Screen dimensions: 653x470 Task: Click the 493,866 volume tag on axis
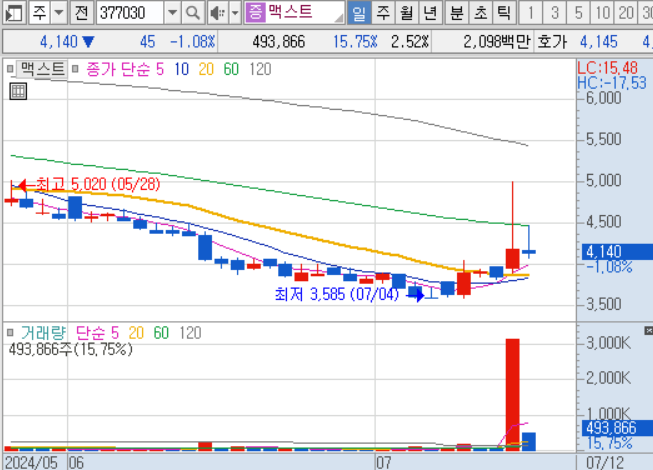pos(617,428)
